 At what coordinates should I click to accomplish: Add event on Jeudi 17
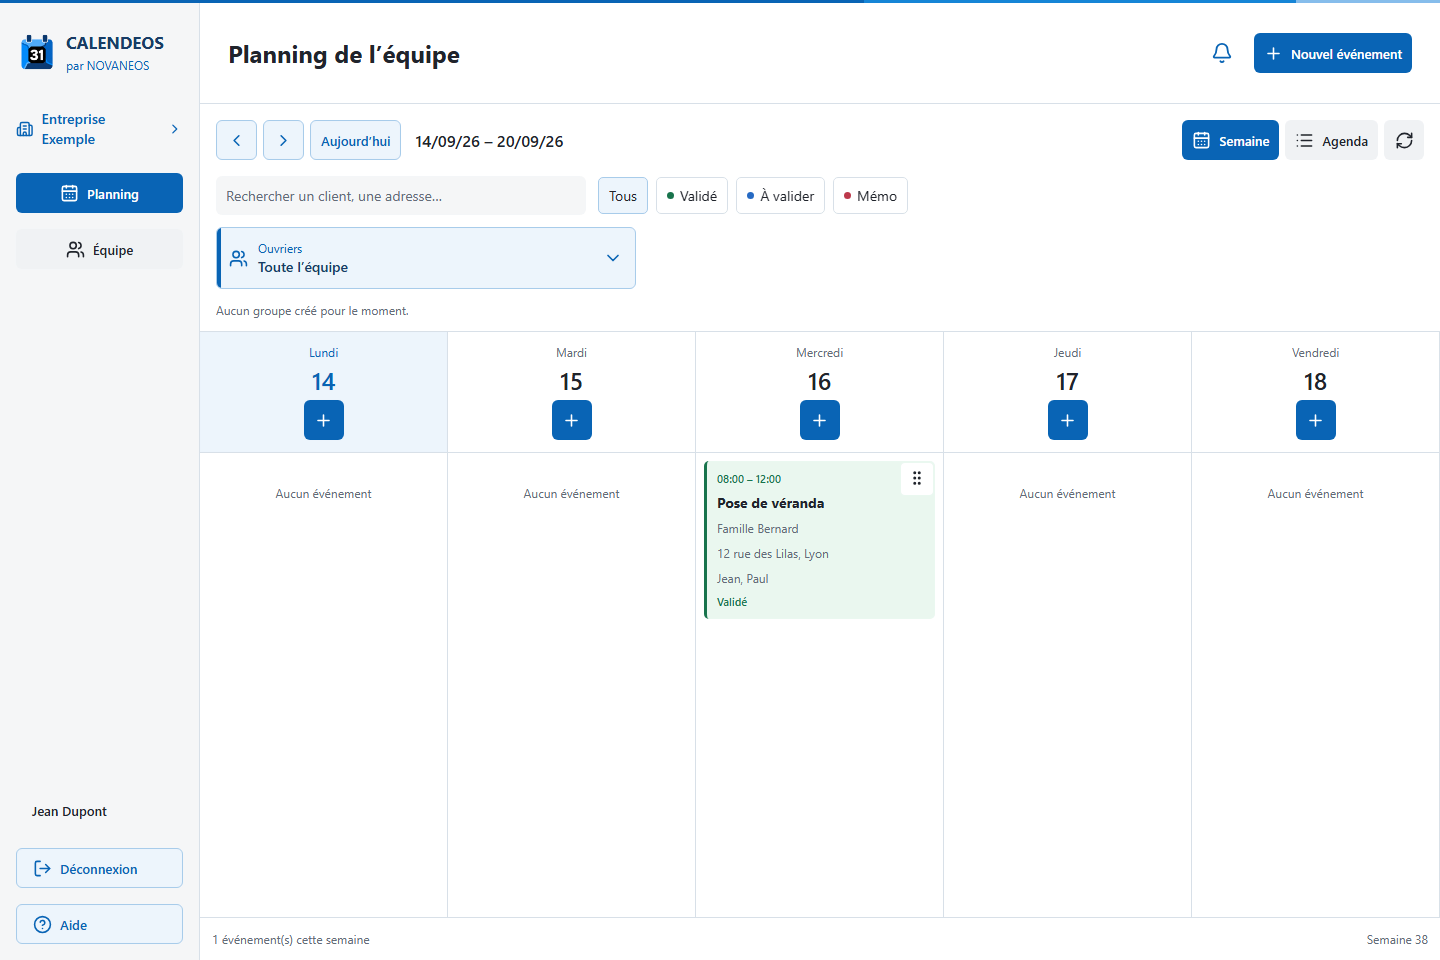1067,420
